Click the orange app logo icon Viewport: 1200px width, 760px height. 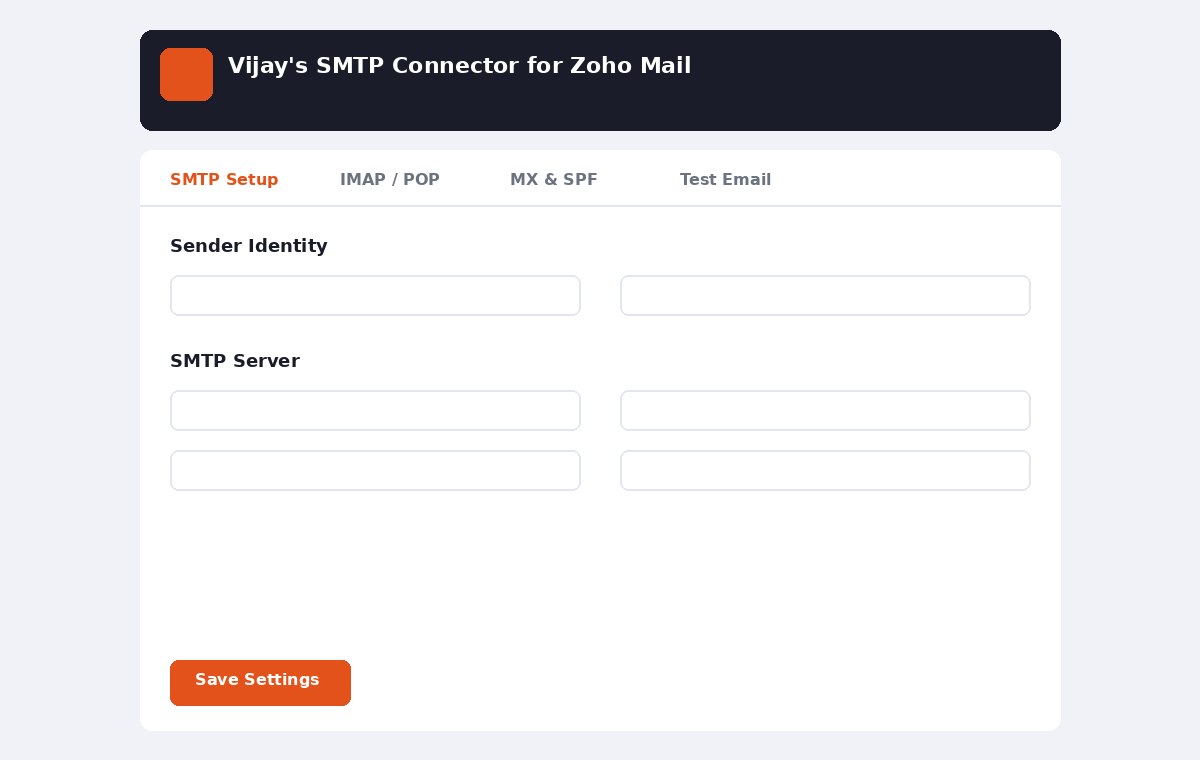tap(186, 74)
